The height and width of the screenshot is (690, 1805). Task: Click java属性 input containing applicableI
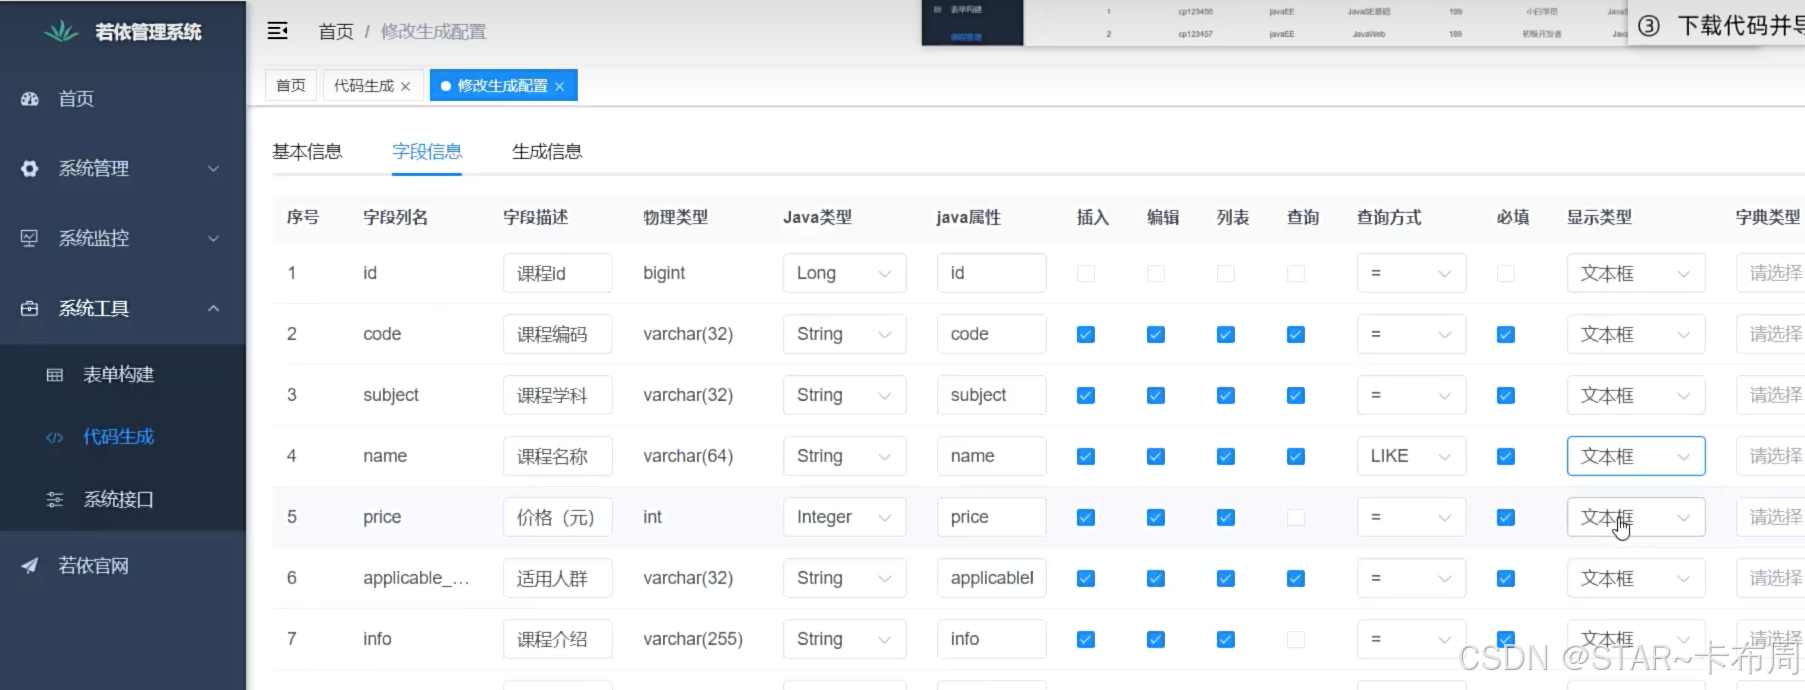991,578
